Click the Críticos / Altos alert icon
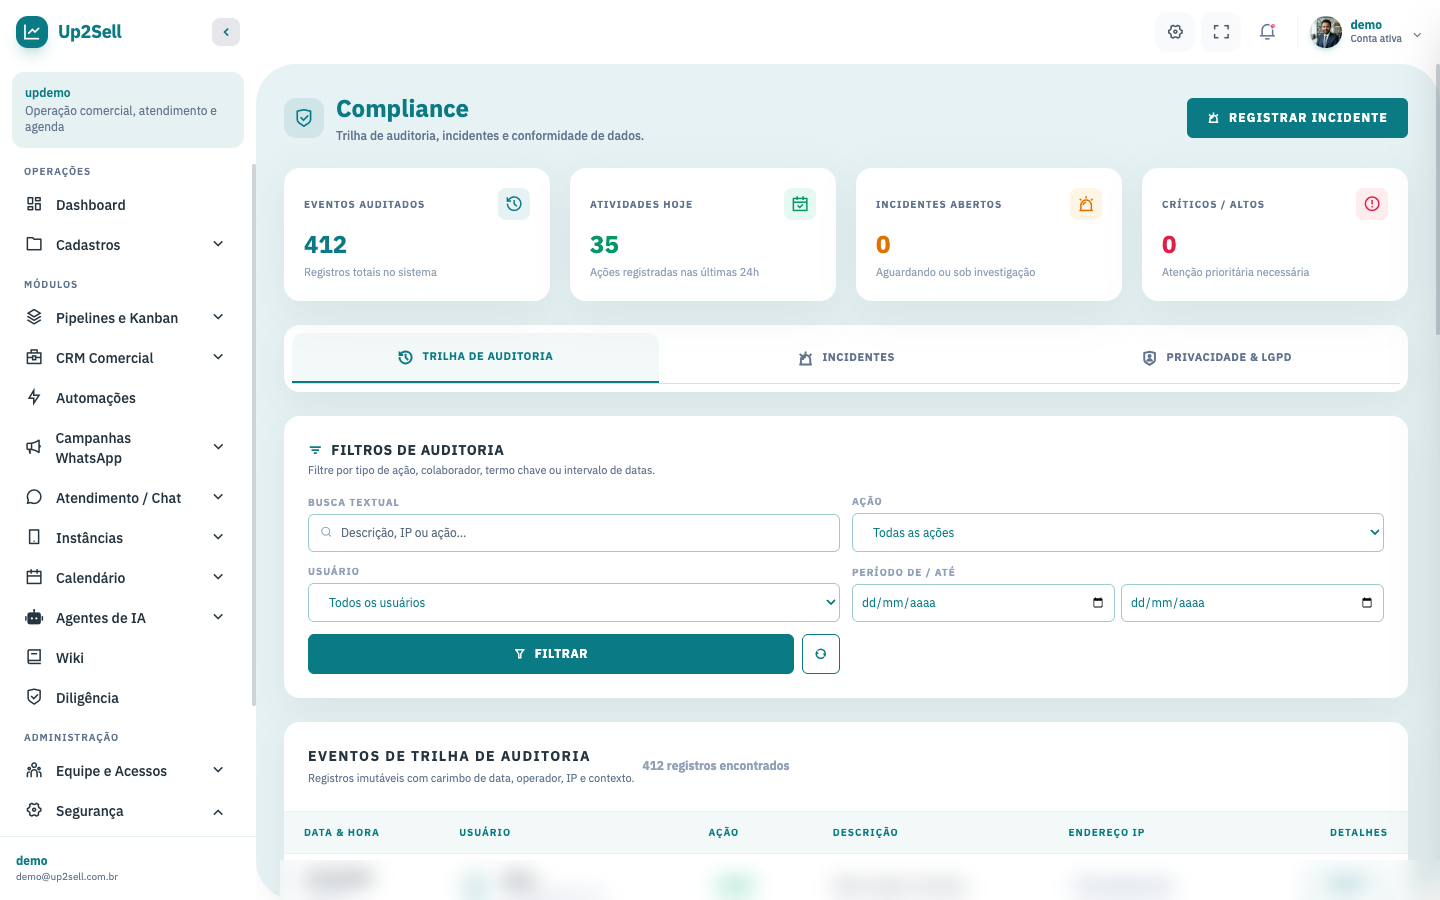This screenshot has height=900, width=1440. coord(1372,204)
